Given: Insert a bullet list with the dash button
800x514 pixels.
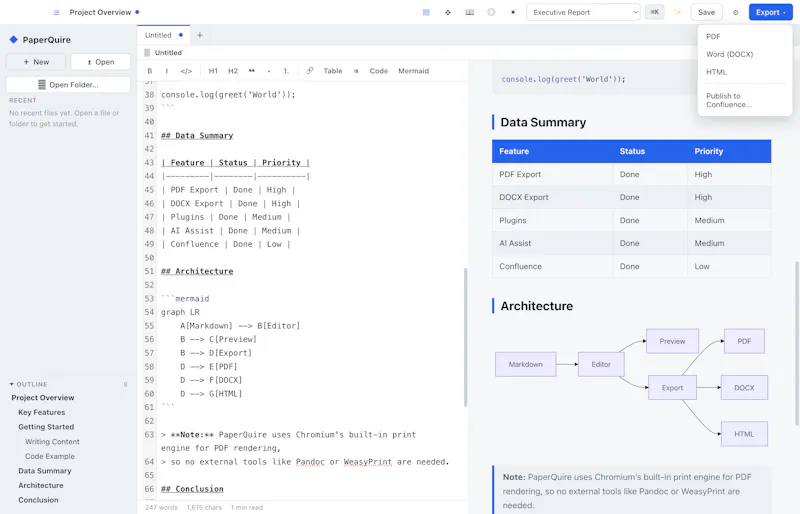Looking at the screenshot, I should pyautogui.click(x=269, y=71).
